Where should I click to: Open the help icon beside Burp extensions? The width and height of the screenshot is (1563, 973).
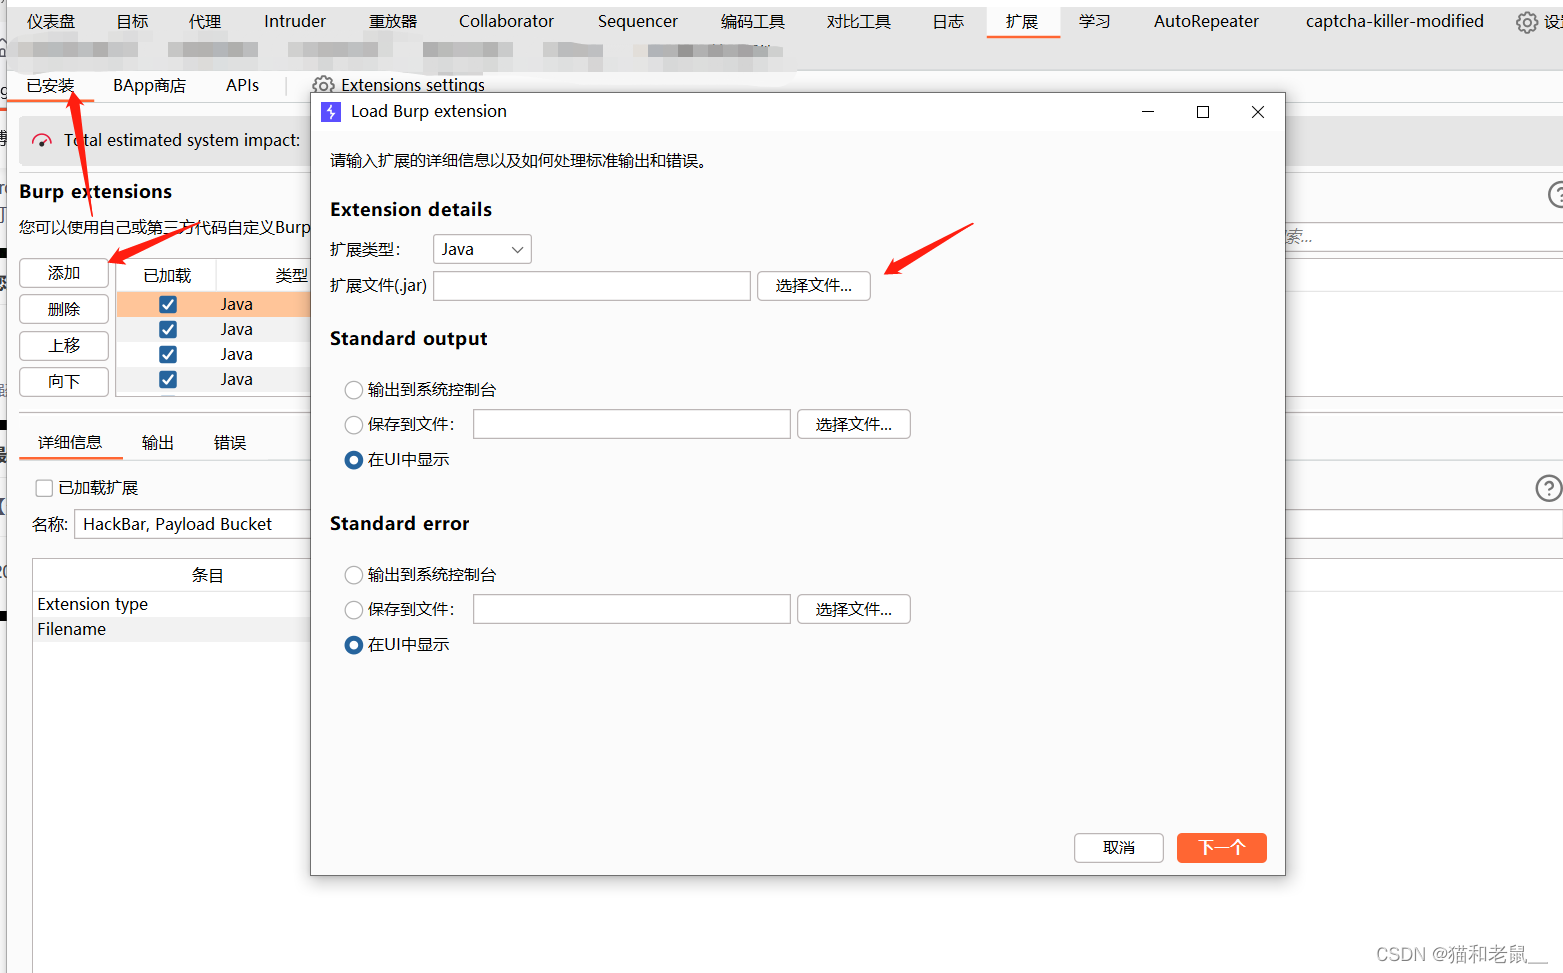click(x=1556, y=194)
